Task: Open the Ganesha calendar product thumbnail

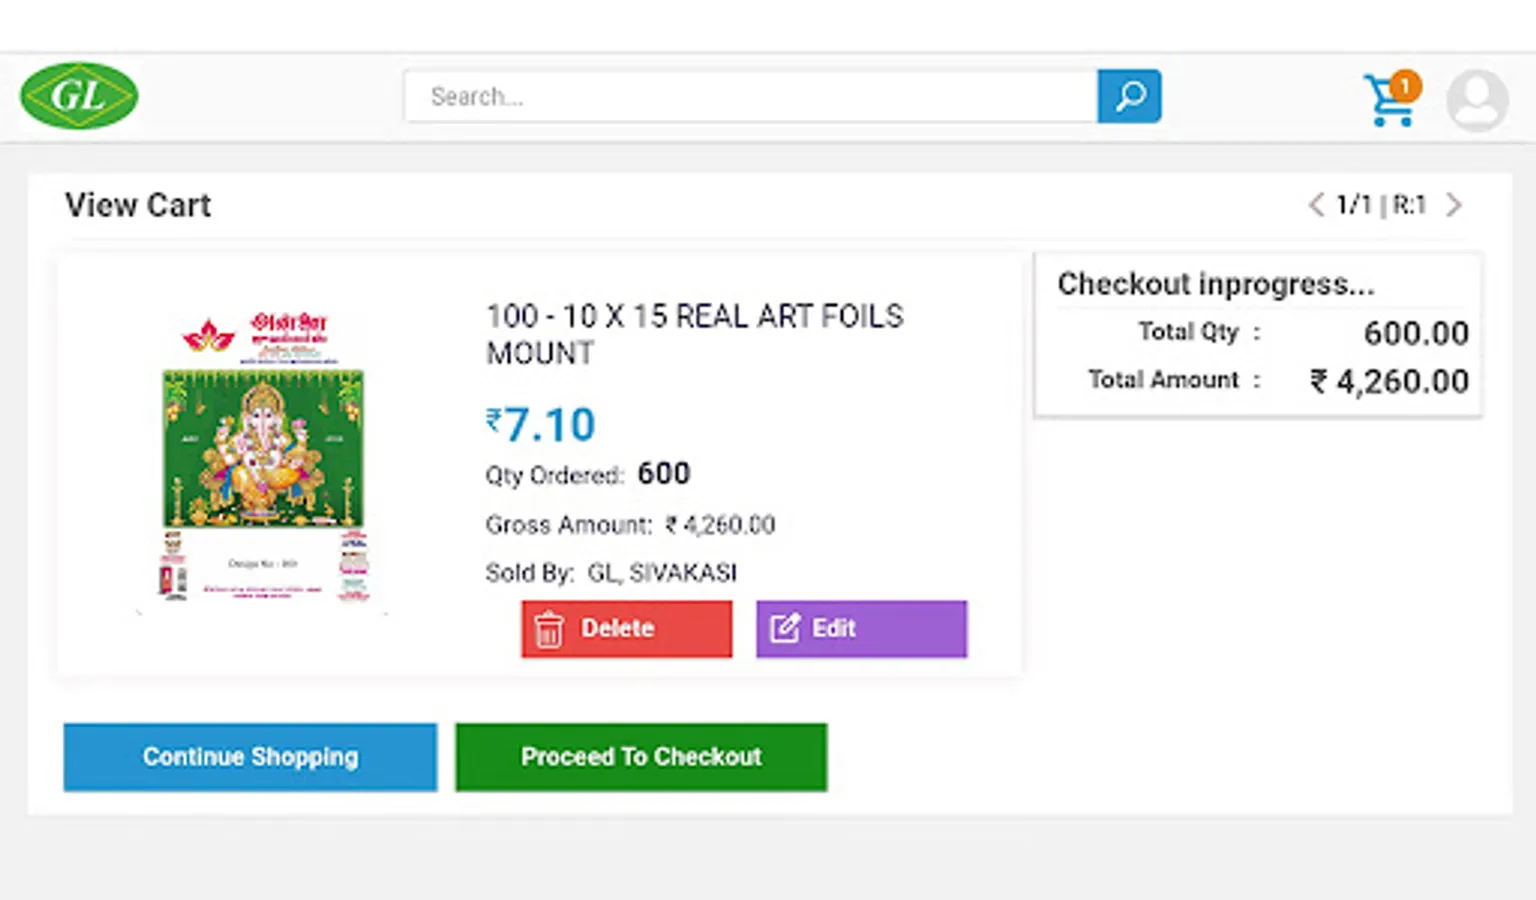Action: point(264,457)
